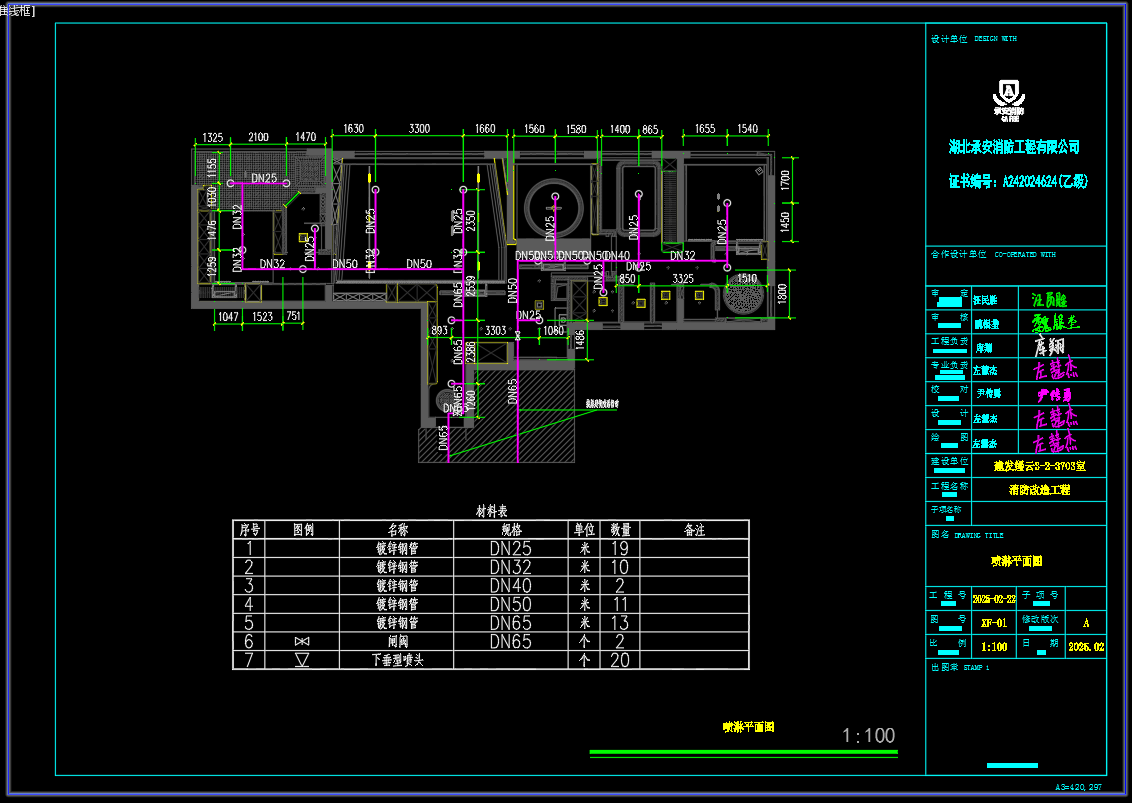
Task: Select the white handwritten signature in title block
Action: pos(1049,346)
